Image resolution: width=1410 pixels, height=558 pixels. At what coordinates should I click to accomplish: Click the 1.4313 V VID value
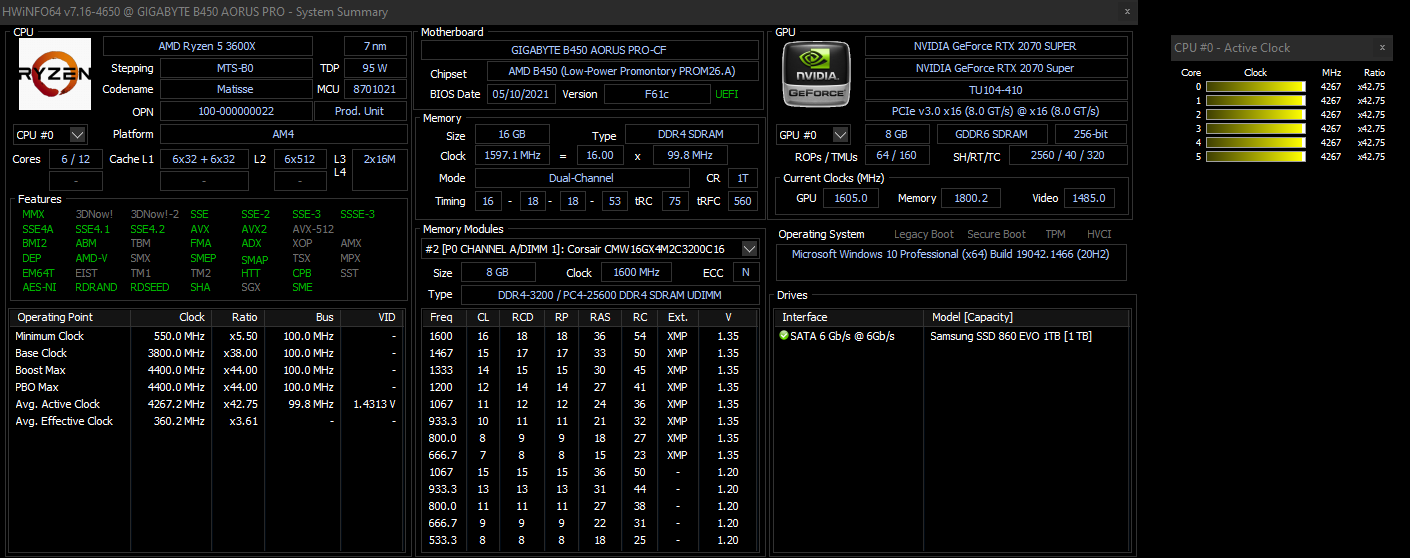coord(374,404)
